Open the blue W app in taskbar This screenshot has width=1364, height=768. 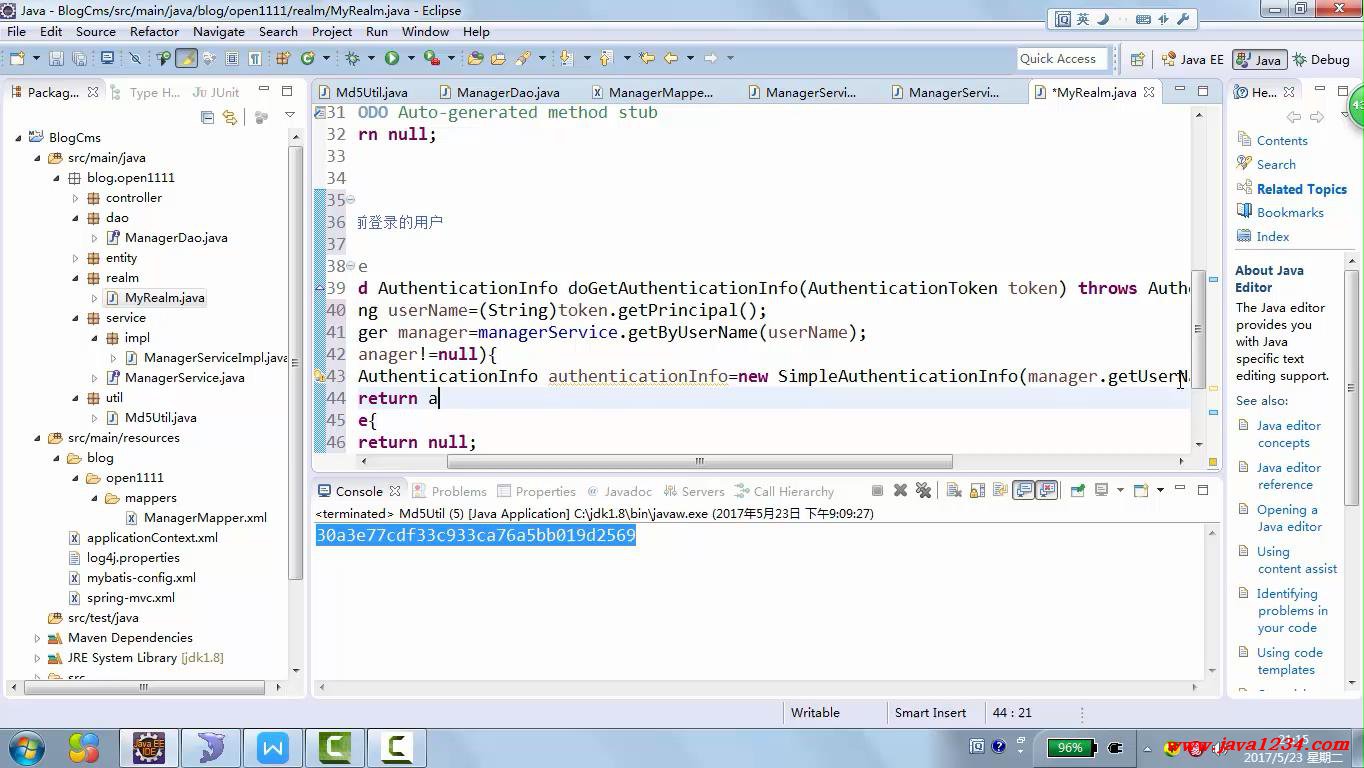click(273, 747)
